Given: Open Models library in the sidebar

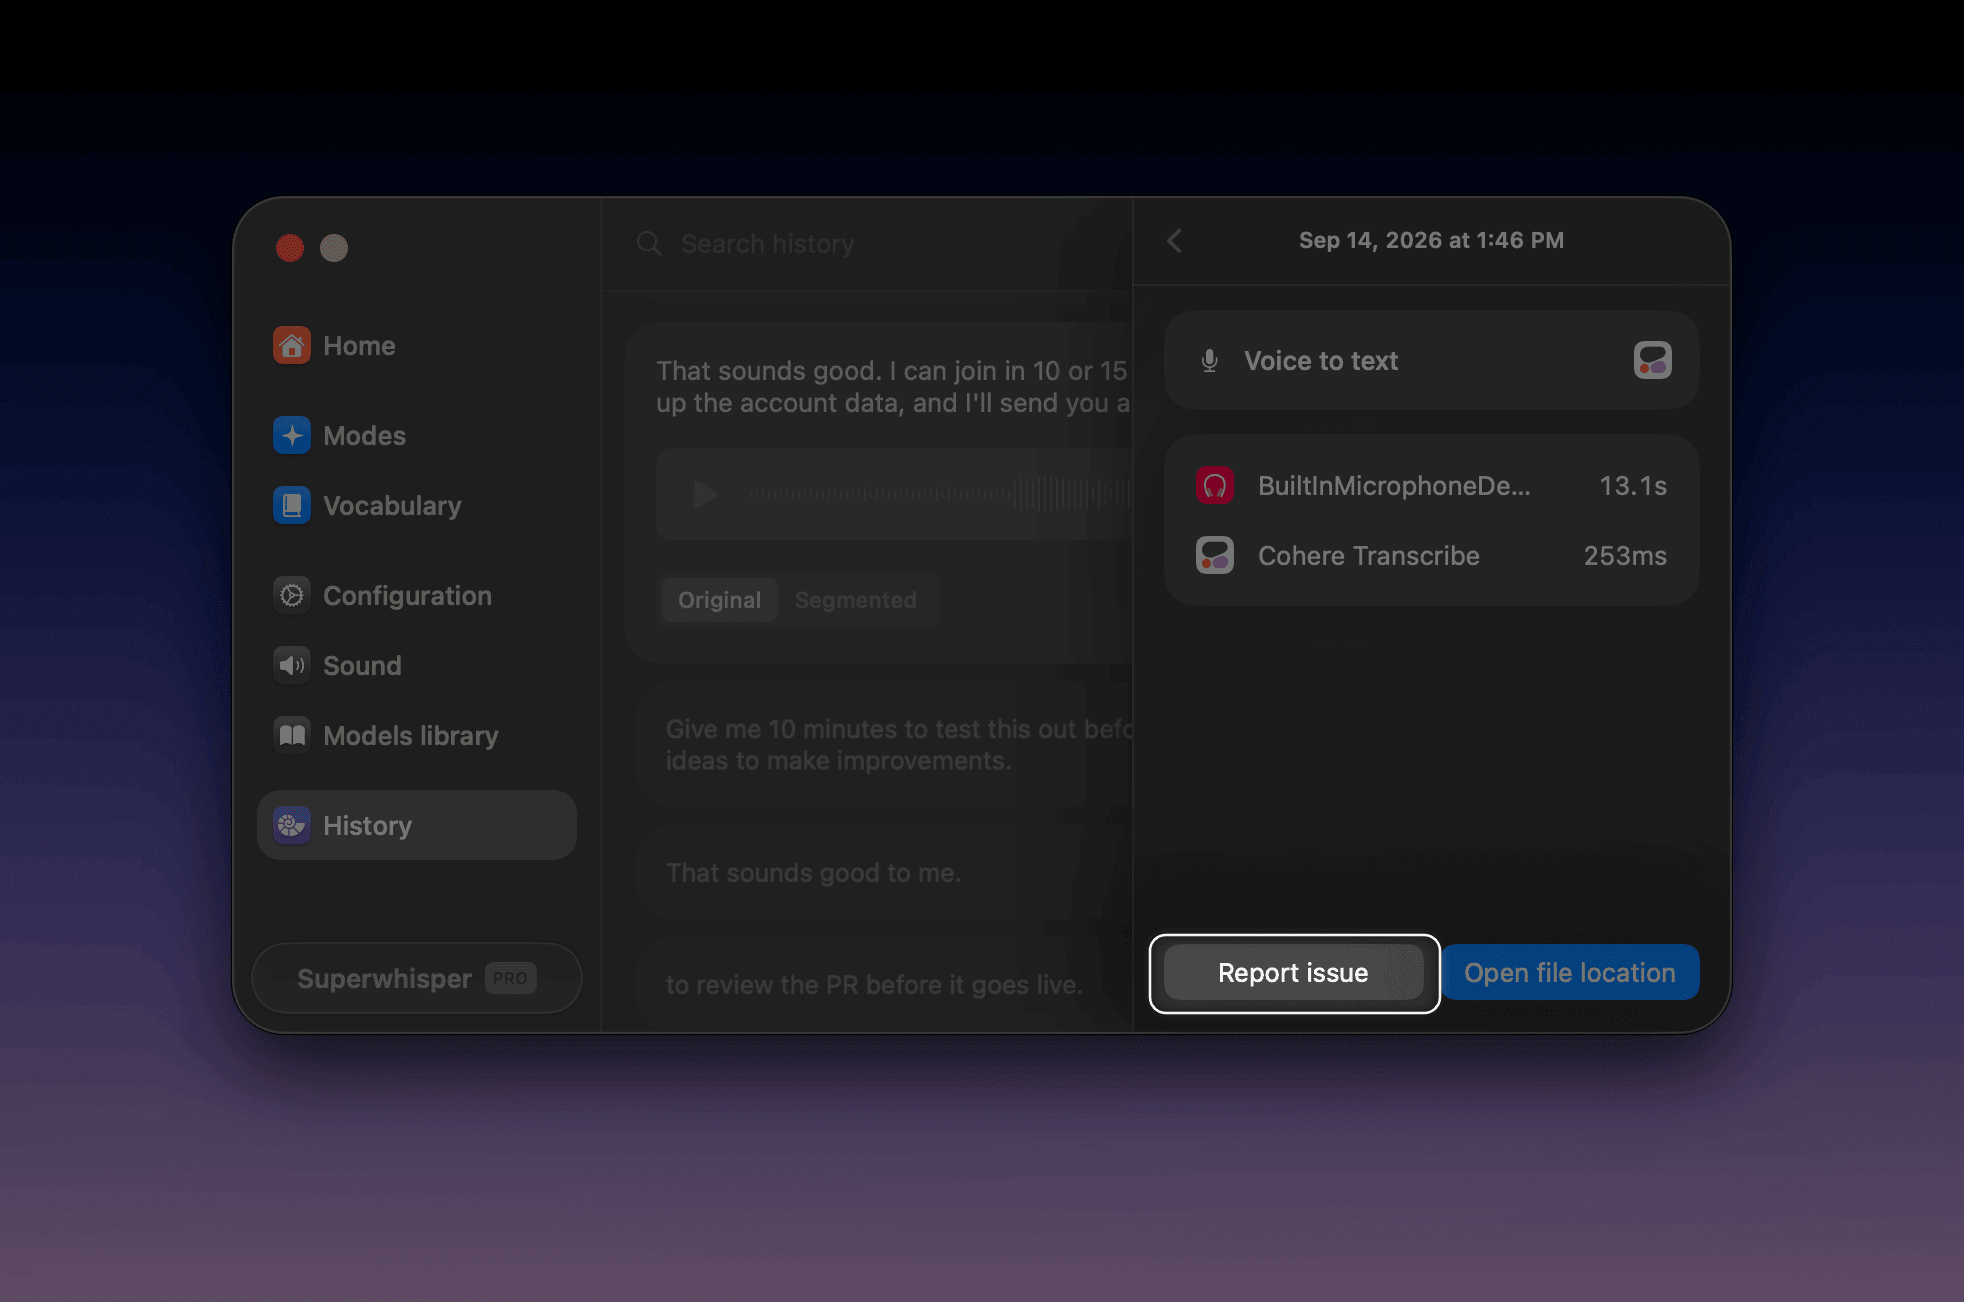Looking at the screenshot, I should coord(417,736).
